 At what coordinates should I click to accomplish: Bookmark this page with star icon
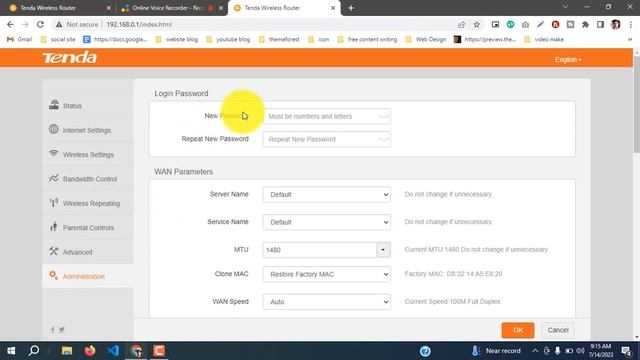pos(476,24)
